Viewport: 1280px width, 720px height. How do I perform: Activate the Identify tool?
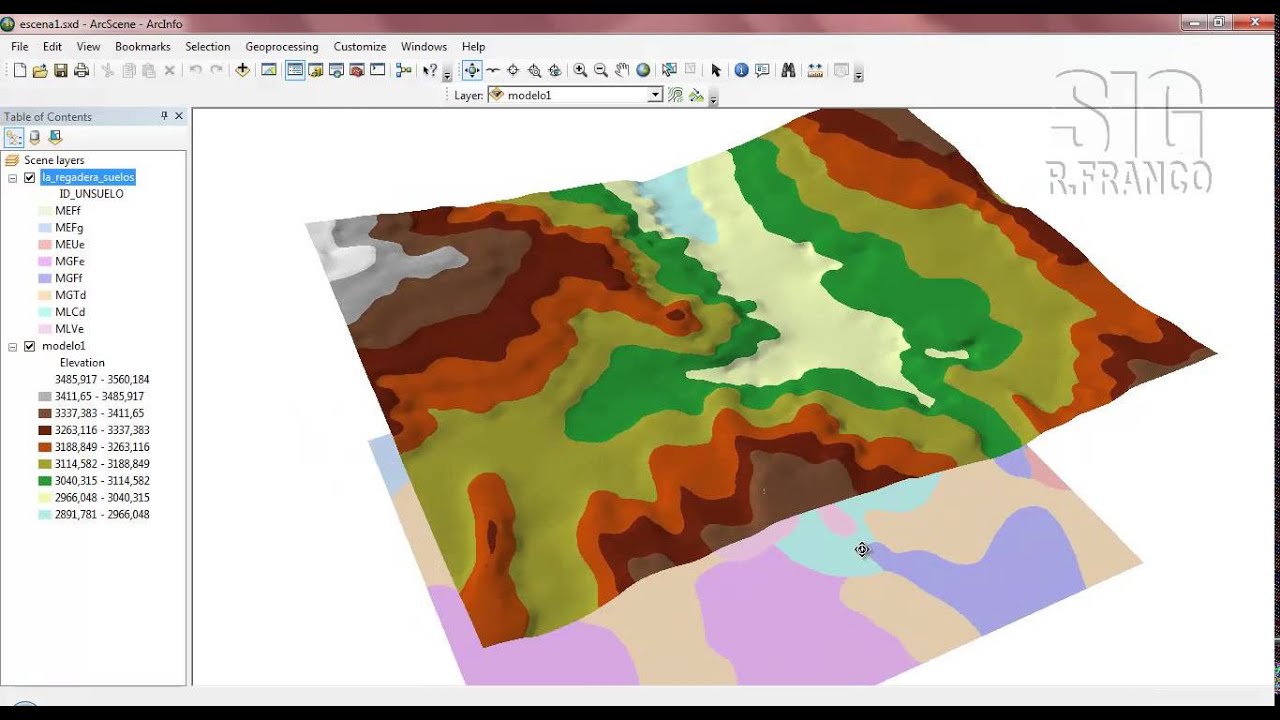coord(741,70)
